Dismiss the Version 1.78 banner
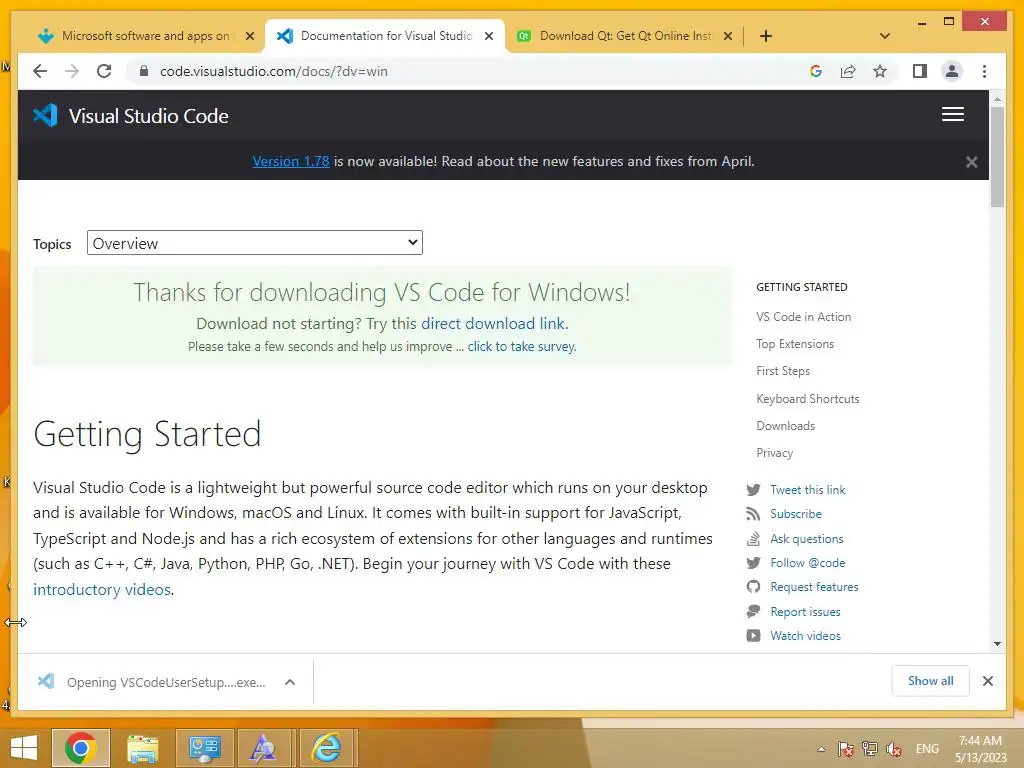1024x768 pixels. click(x=972, y=162)
